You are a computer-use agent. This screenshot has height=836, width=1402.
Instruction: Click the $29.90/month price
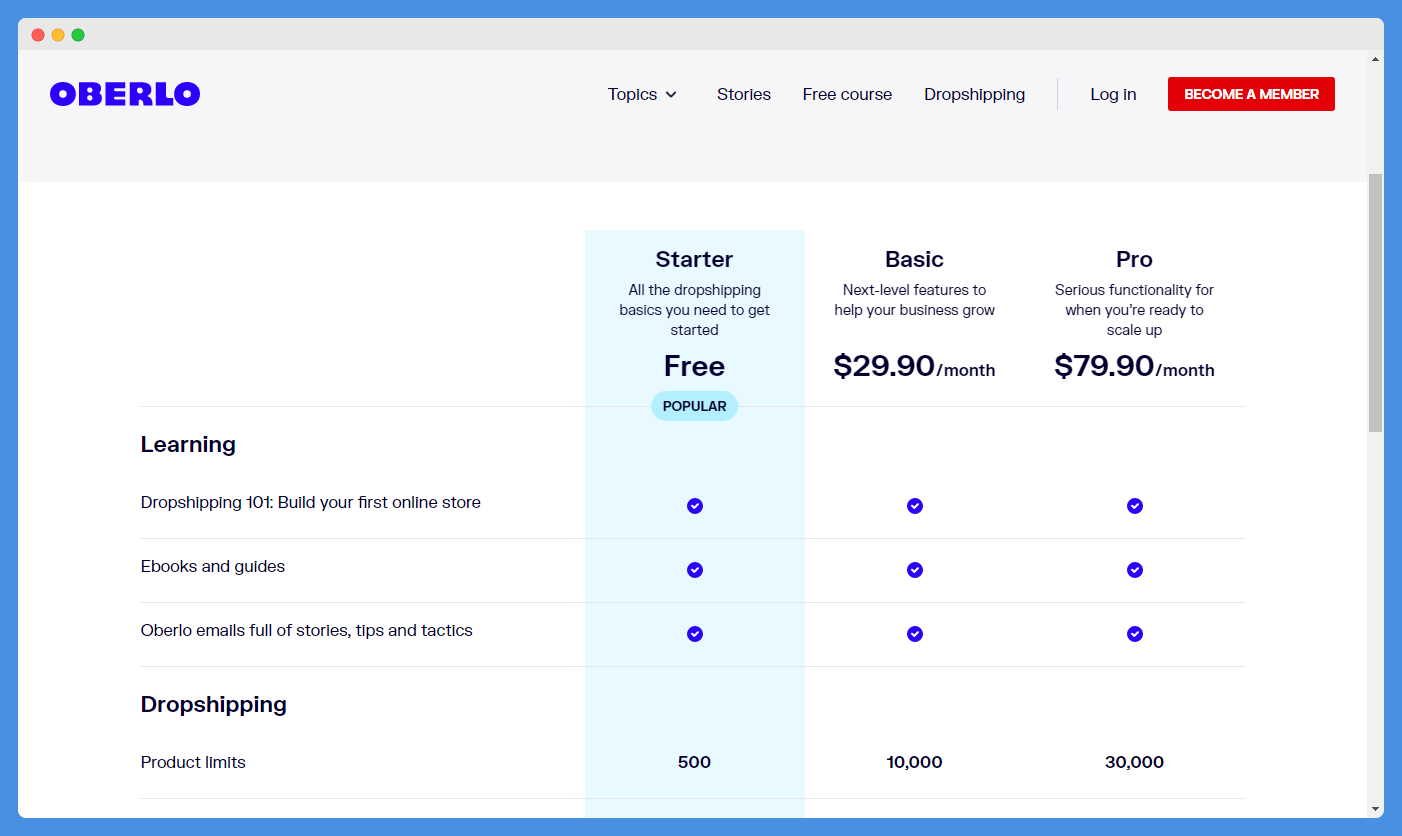(914, 366)
